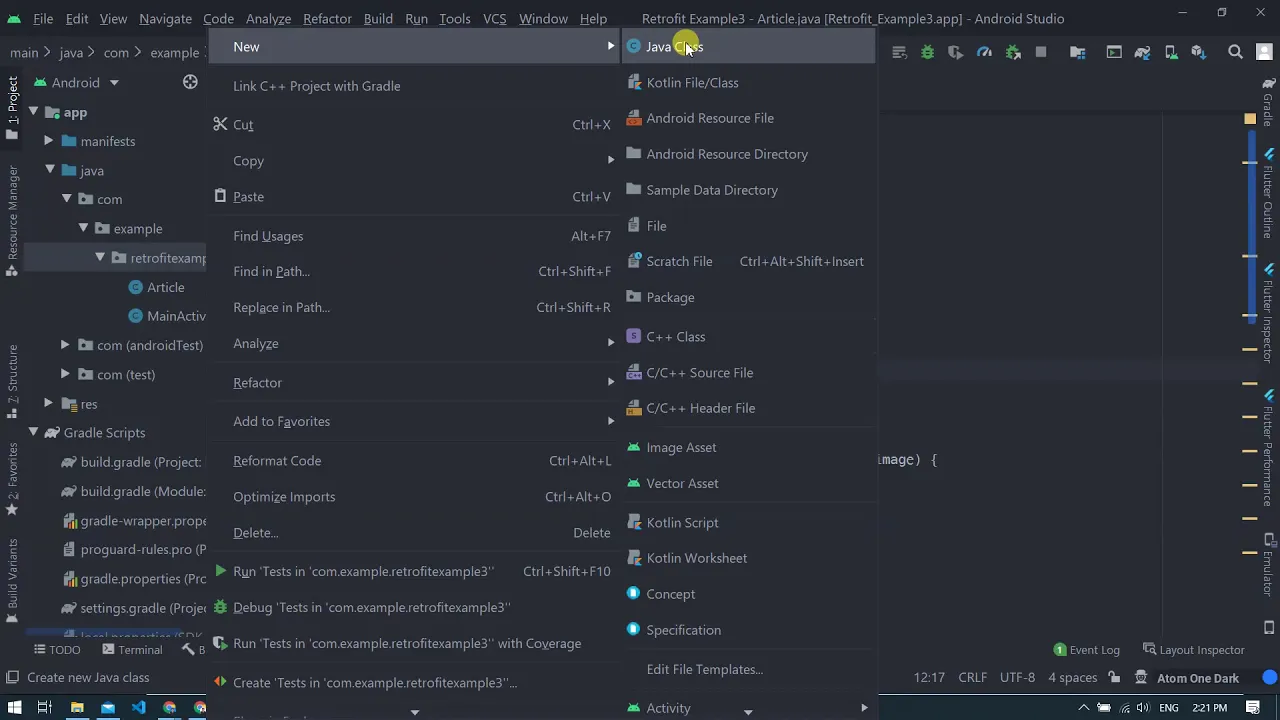Open the Gradle side panel
Screen dimensions: 1280x720
(x=1268, y=103)
